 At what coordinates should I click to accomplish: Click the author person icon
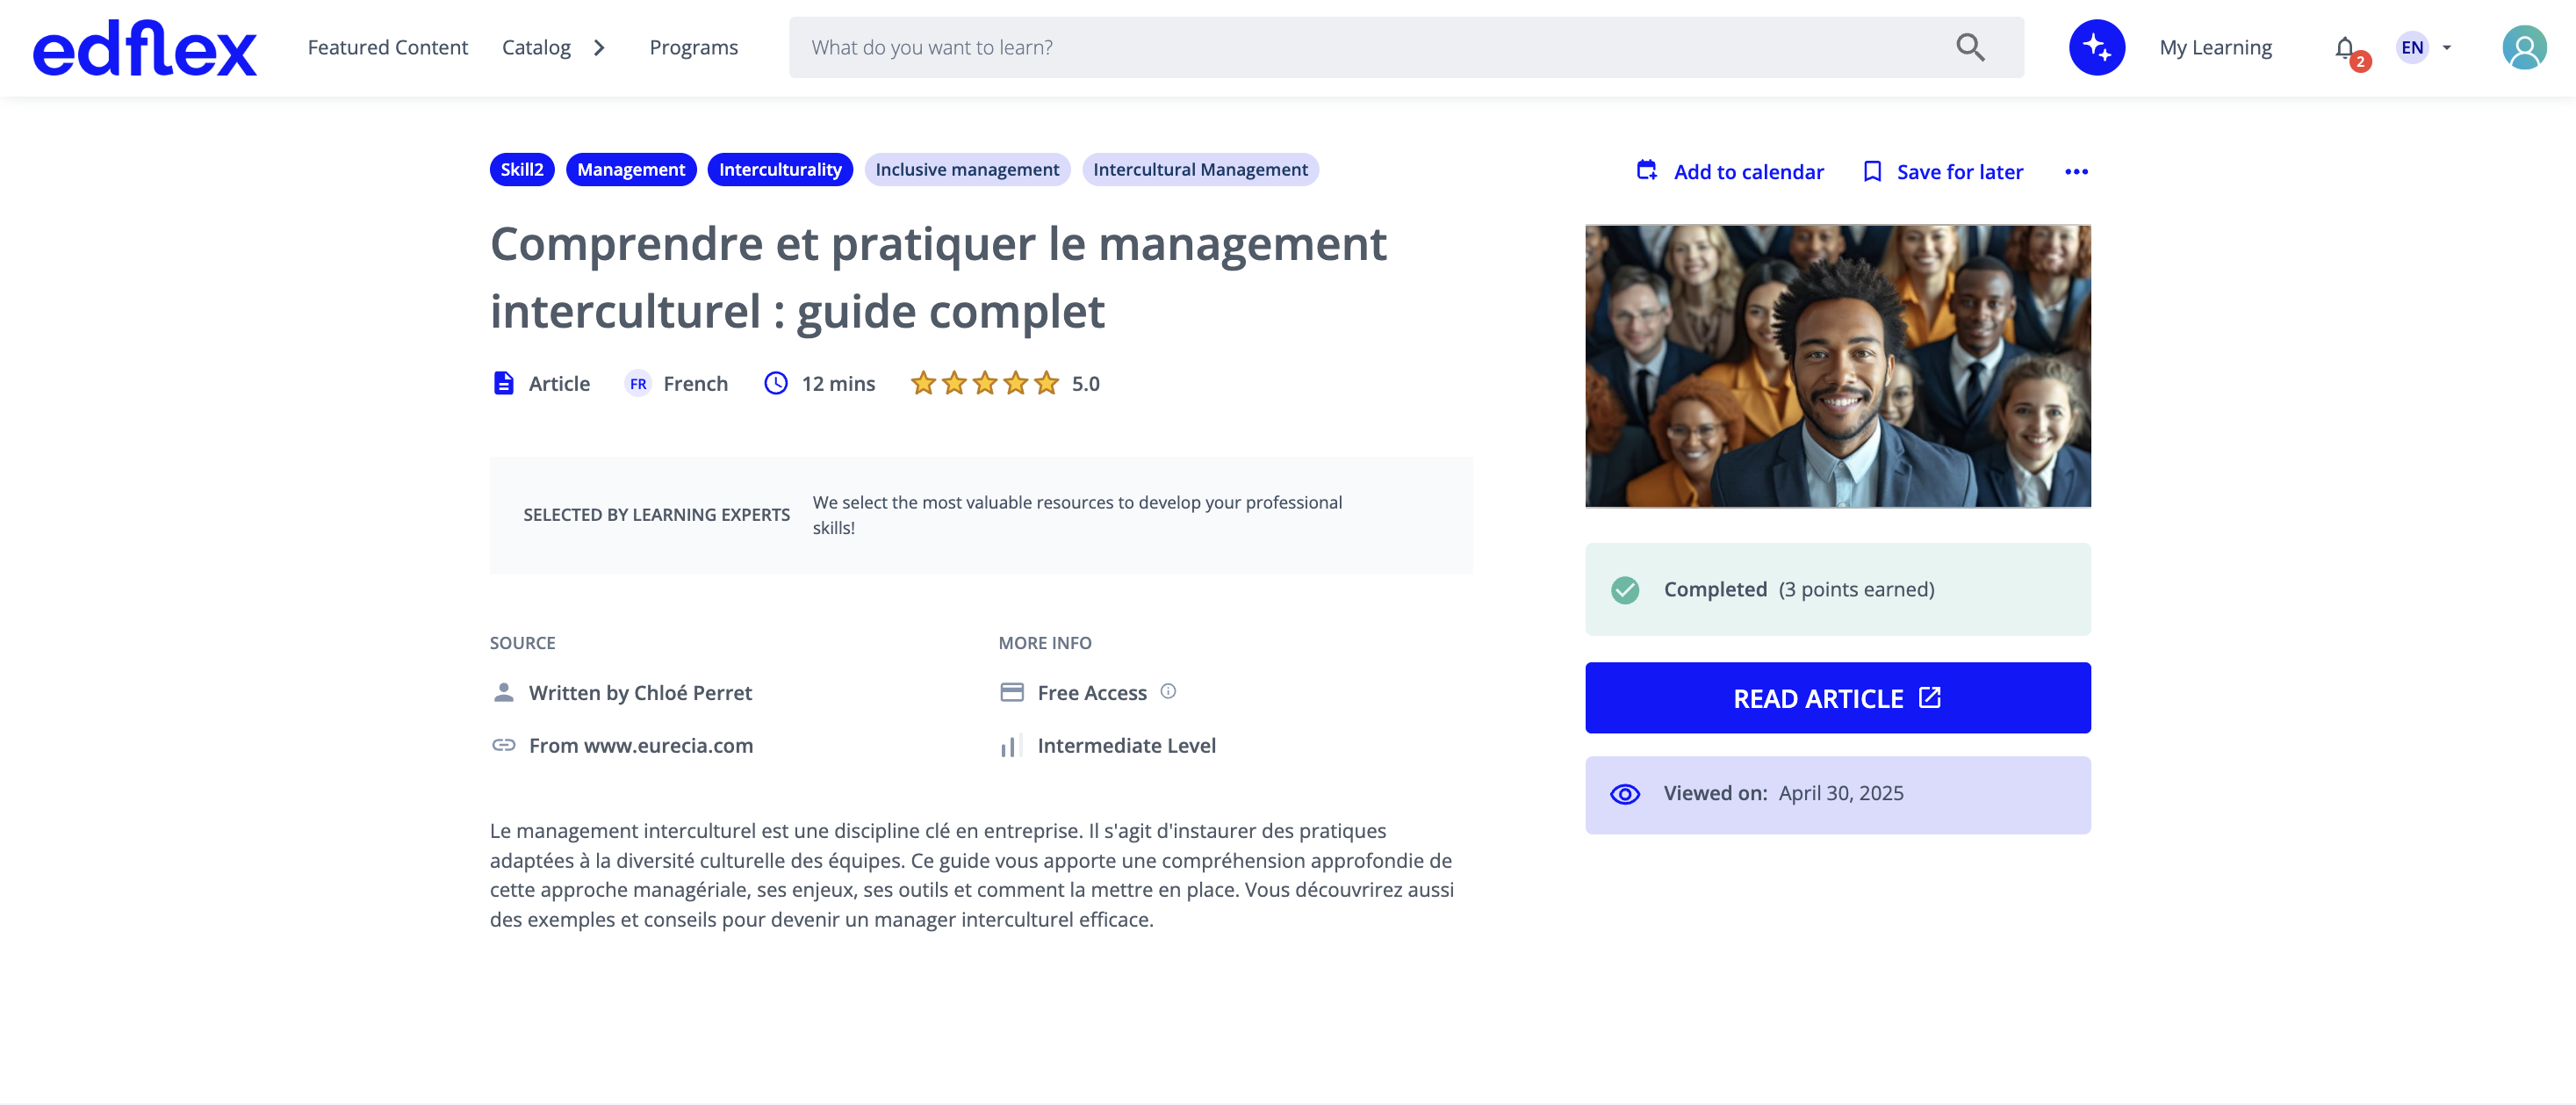[x=503, y=692]
